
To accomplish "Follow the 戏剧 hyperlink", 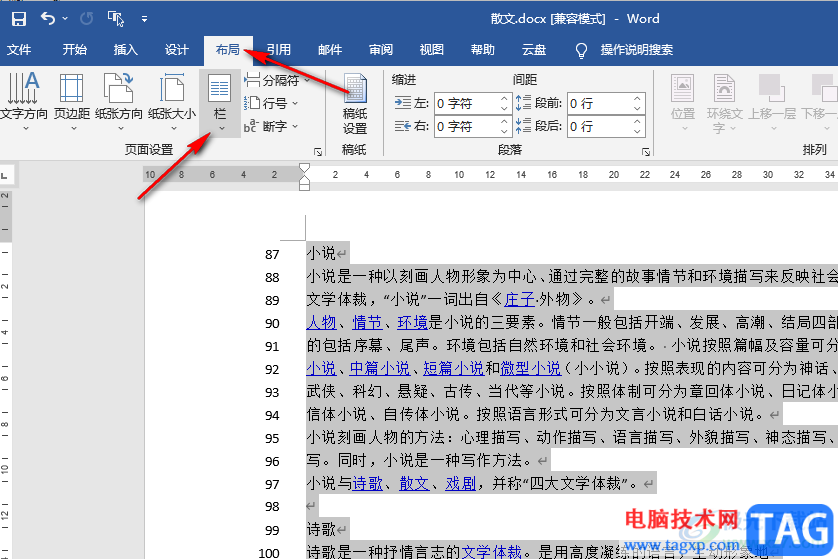I will click(460, 484).
